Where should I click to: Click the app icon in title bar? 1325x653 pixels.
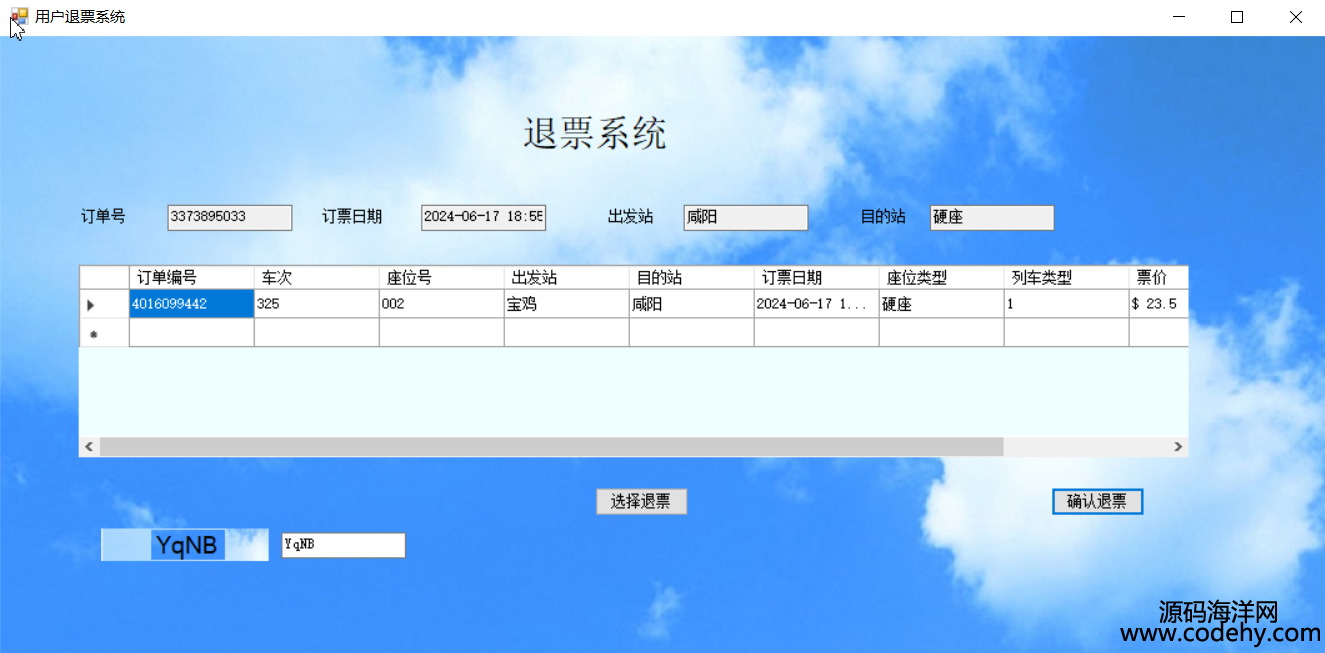point(18,17)
